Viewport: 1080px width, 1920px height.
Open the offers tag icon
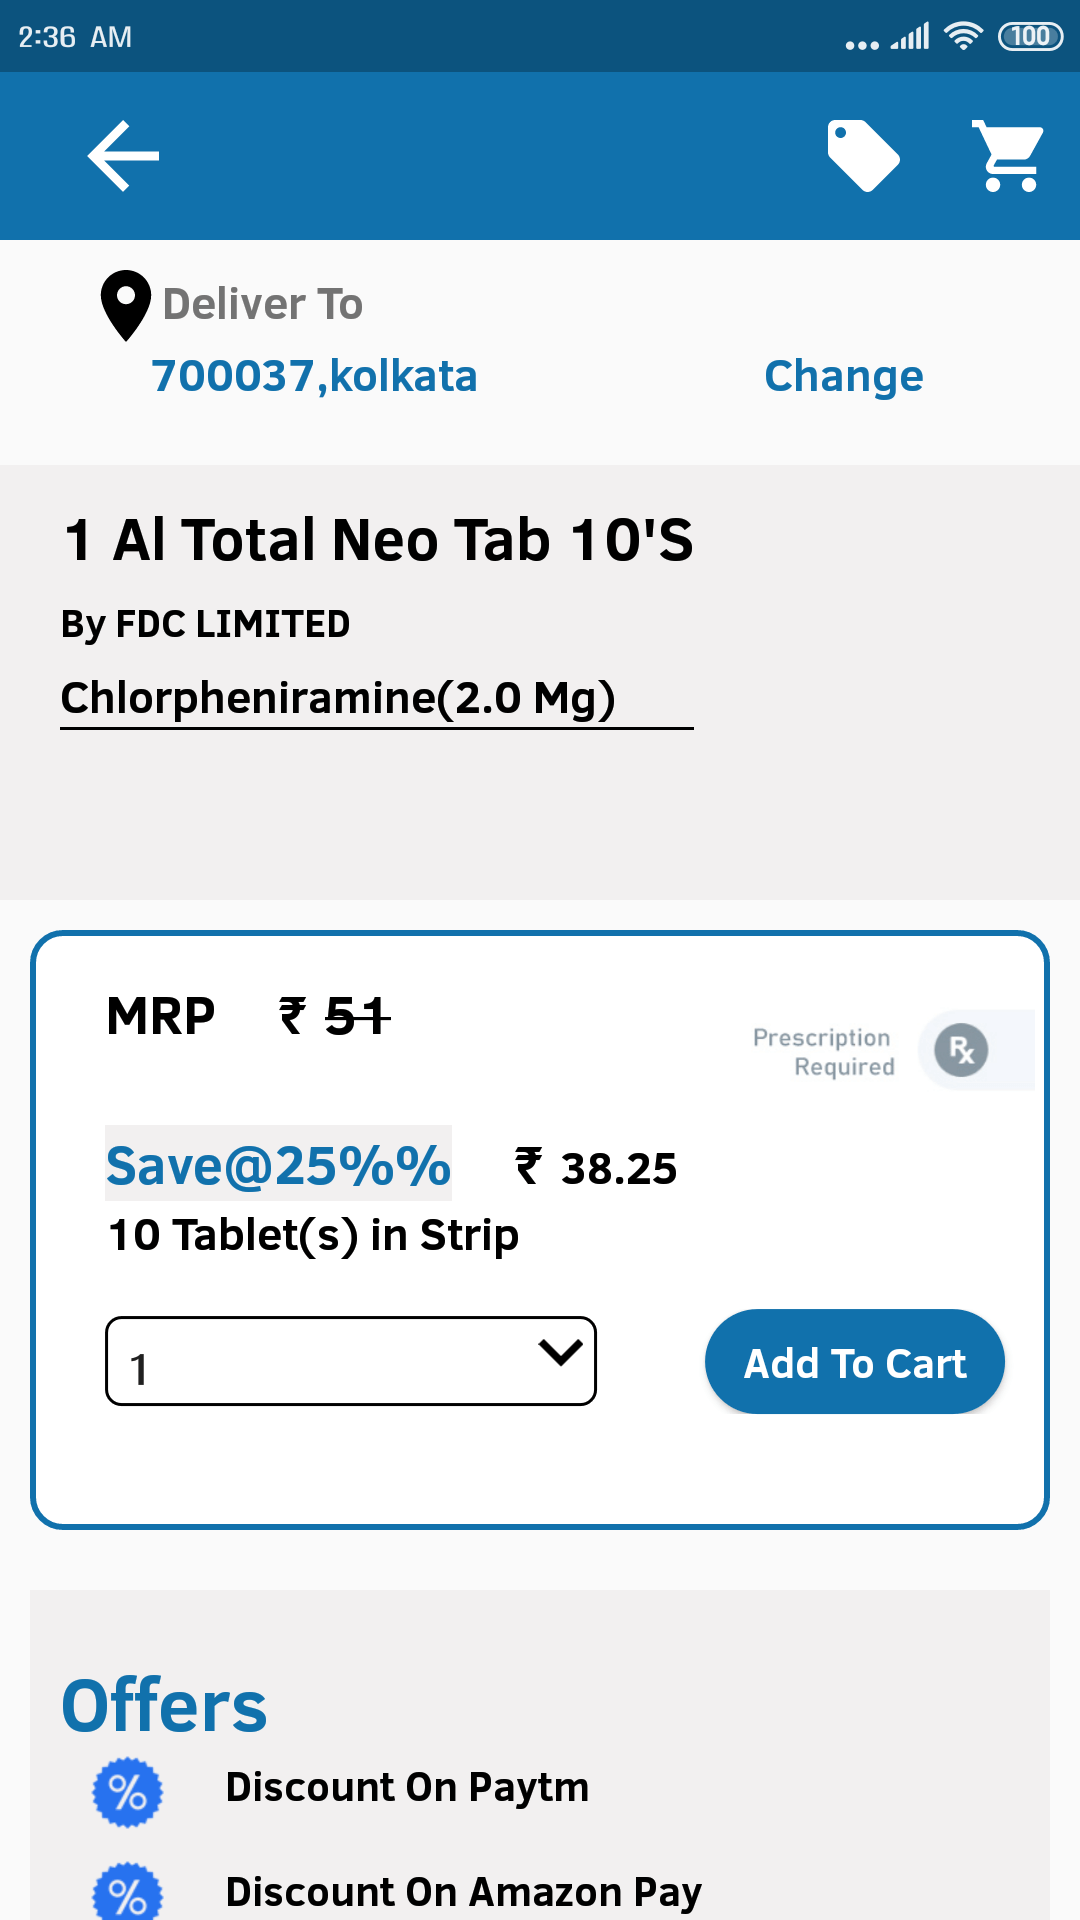(x=864, y=156)
